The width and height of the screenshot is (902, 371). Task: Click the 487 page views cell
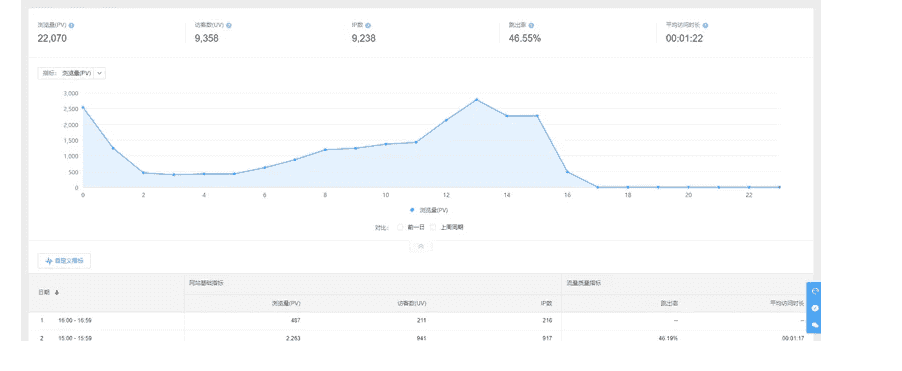pos(296,320)
